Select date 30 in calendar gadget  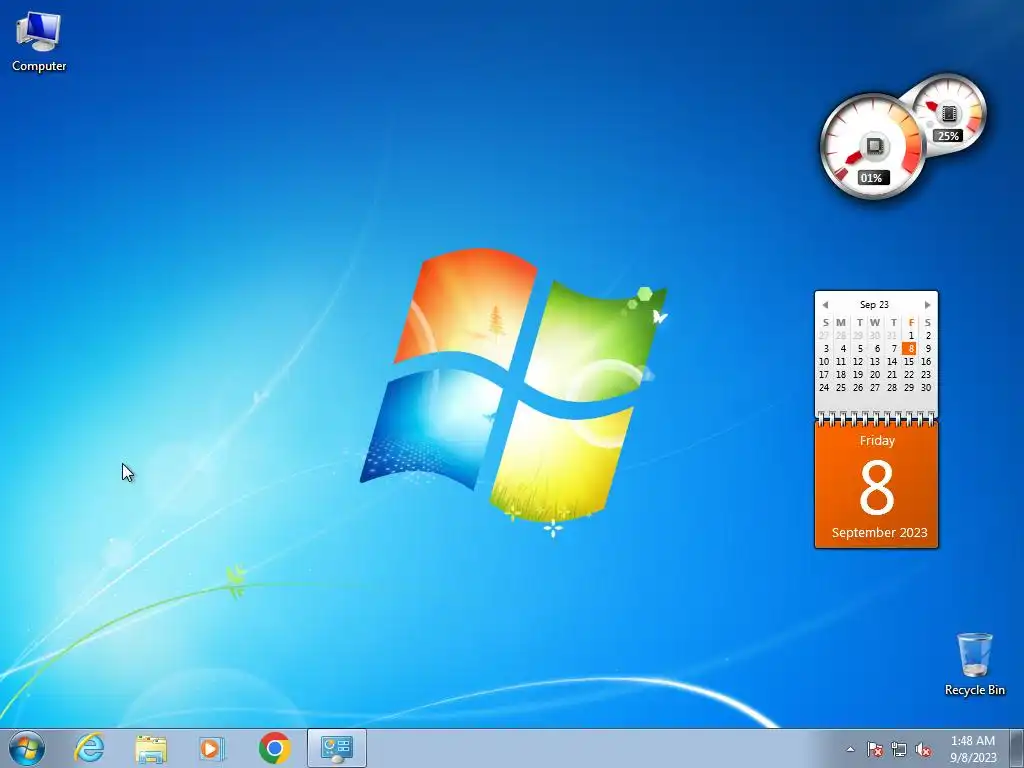pyautogui.click(x=926, y=387)
